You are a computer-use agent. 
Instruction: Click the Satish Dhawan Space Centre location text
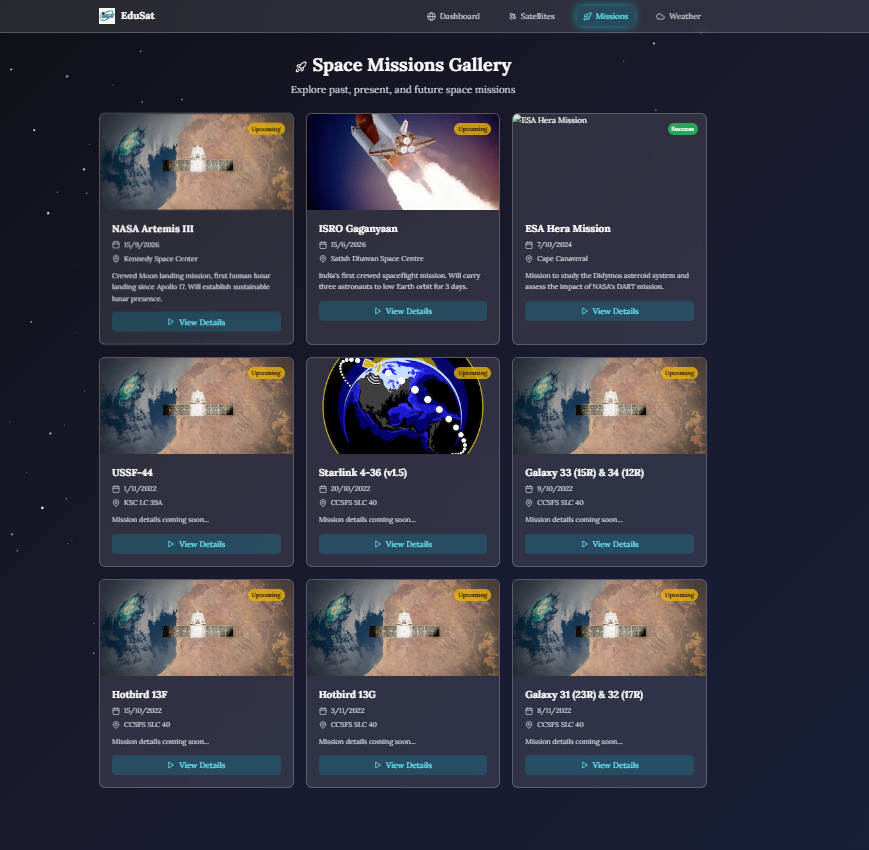(377, 259)
